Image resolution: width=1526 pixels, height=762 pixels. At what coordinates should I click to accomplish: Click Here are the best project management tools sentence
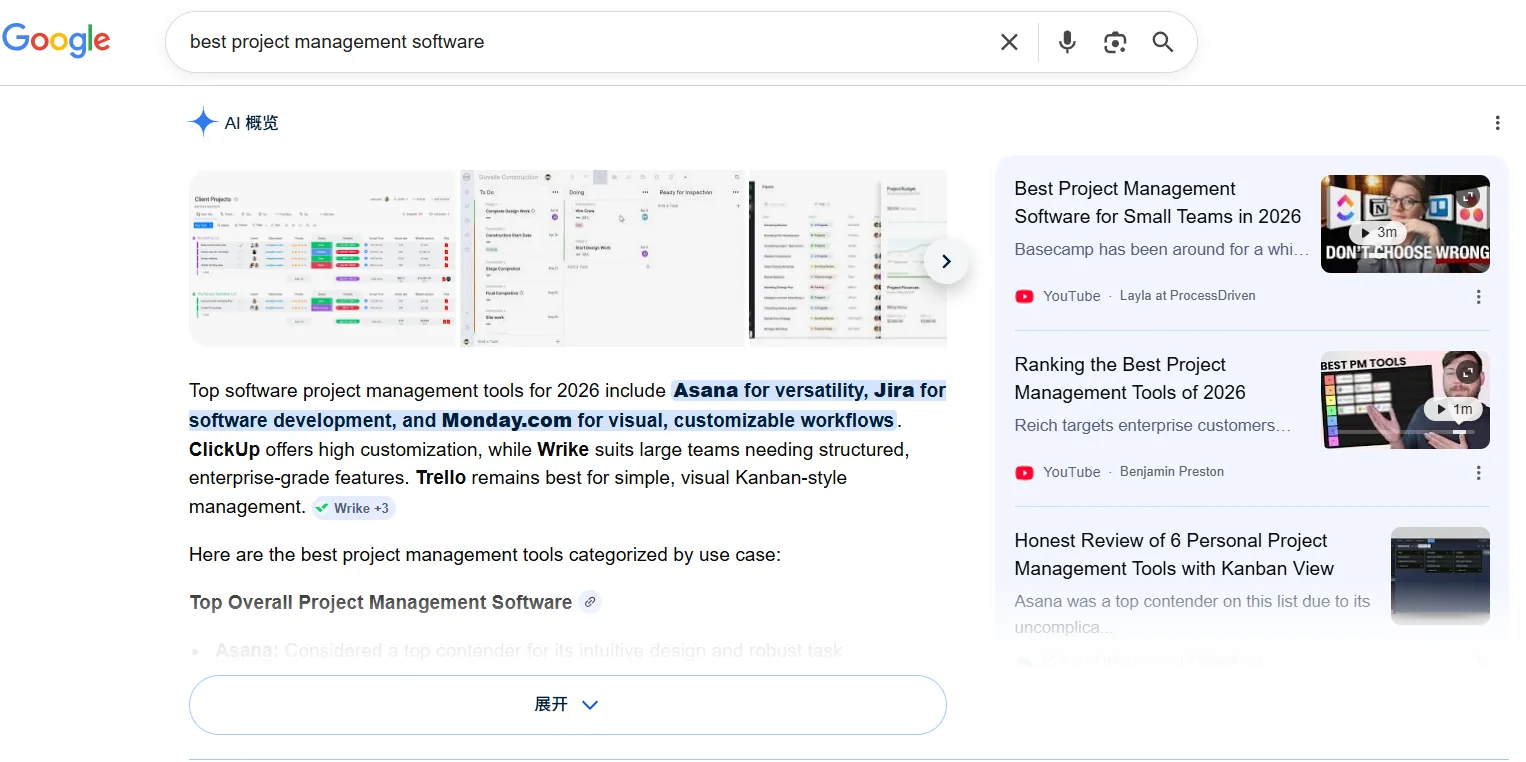(x=485, y=555)
